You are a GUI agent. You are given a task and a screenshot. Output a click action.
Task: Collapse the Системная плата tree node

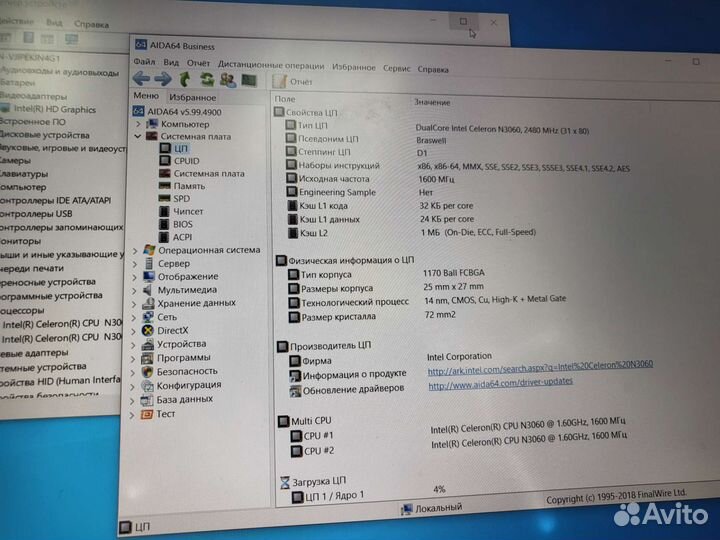[x=137, y=136]
